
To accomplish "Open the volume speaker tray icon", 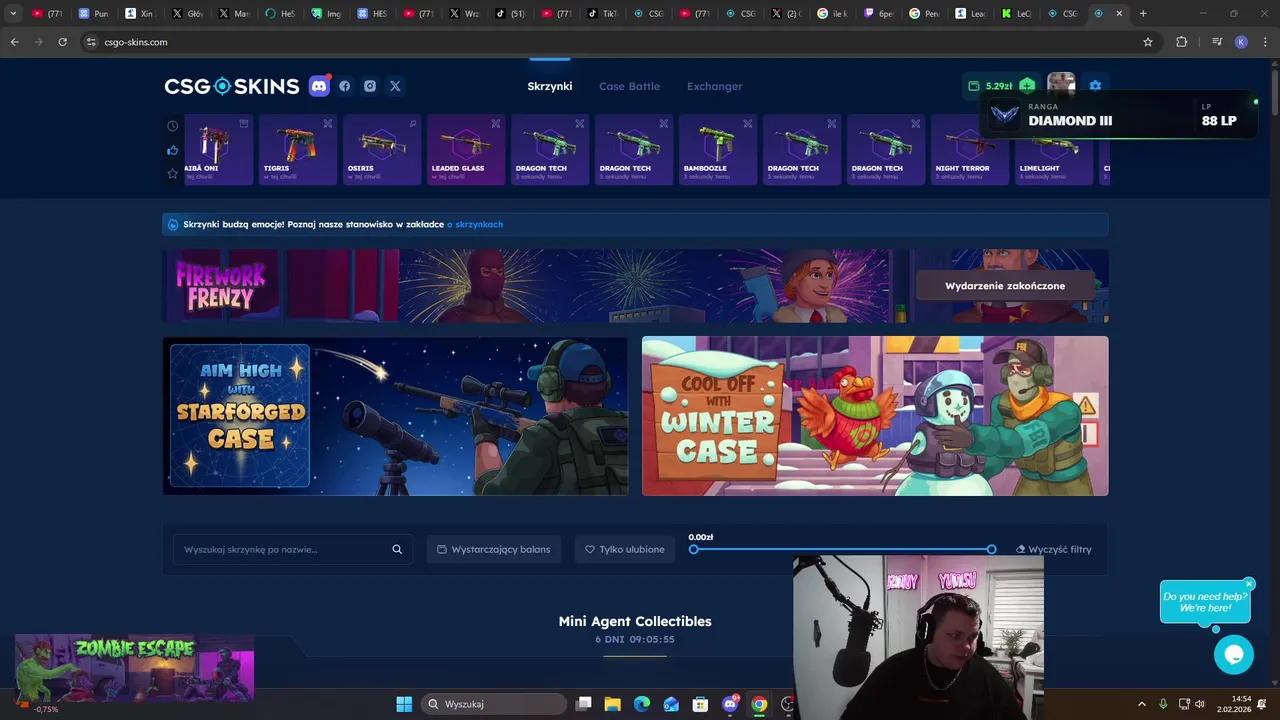I will tap(1200, 704).
